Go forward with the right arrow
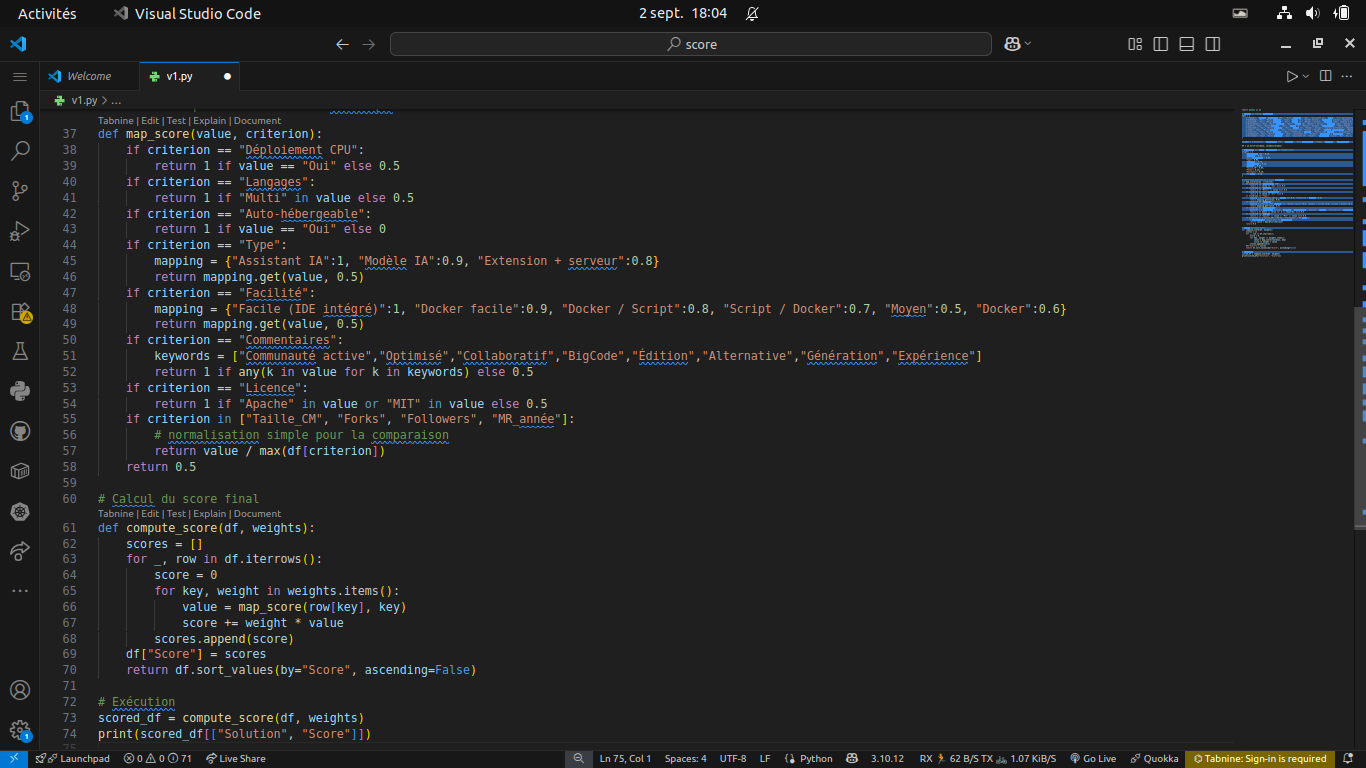Viewport: 1366px width, 768px height. point(369,44)
